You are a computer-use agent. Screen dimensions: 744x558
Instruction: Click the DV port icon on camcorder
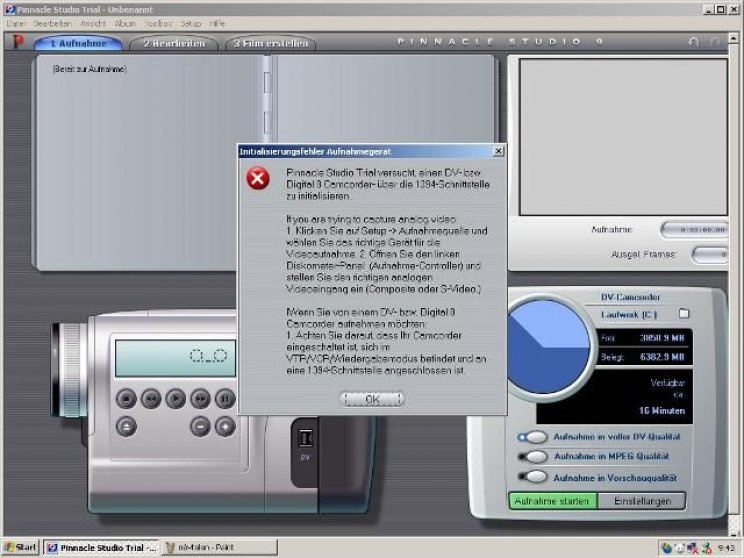(305, 438)
